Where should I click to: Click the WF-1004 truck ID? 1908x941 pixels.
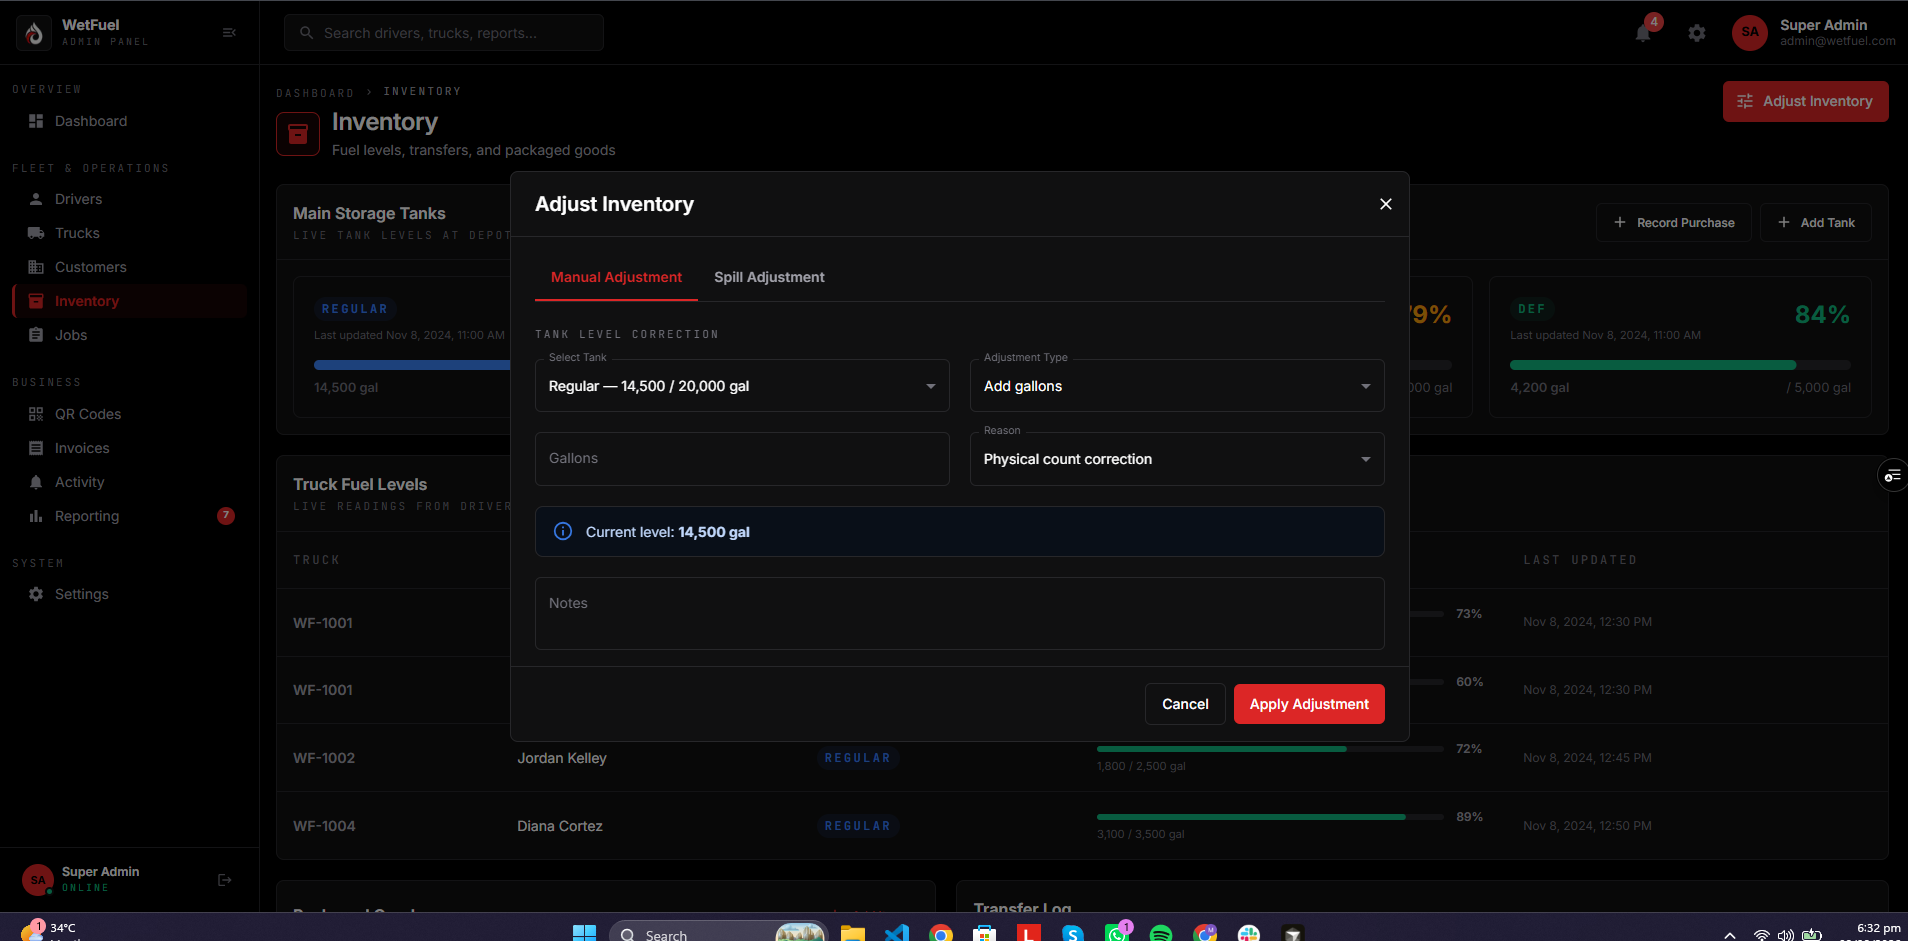click(x=324, y=826)
